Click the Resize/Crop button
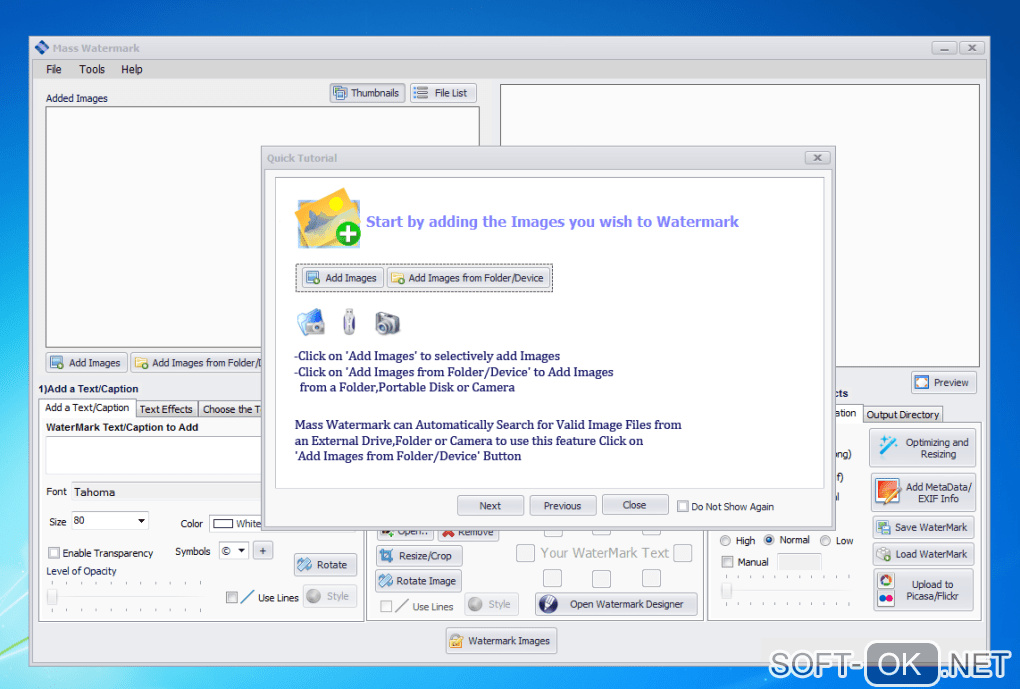 coord(418,556)
